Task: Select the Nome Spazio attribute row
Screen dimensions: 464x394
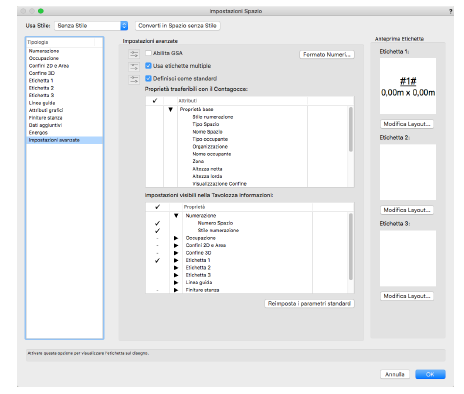Action: point(247,132)
